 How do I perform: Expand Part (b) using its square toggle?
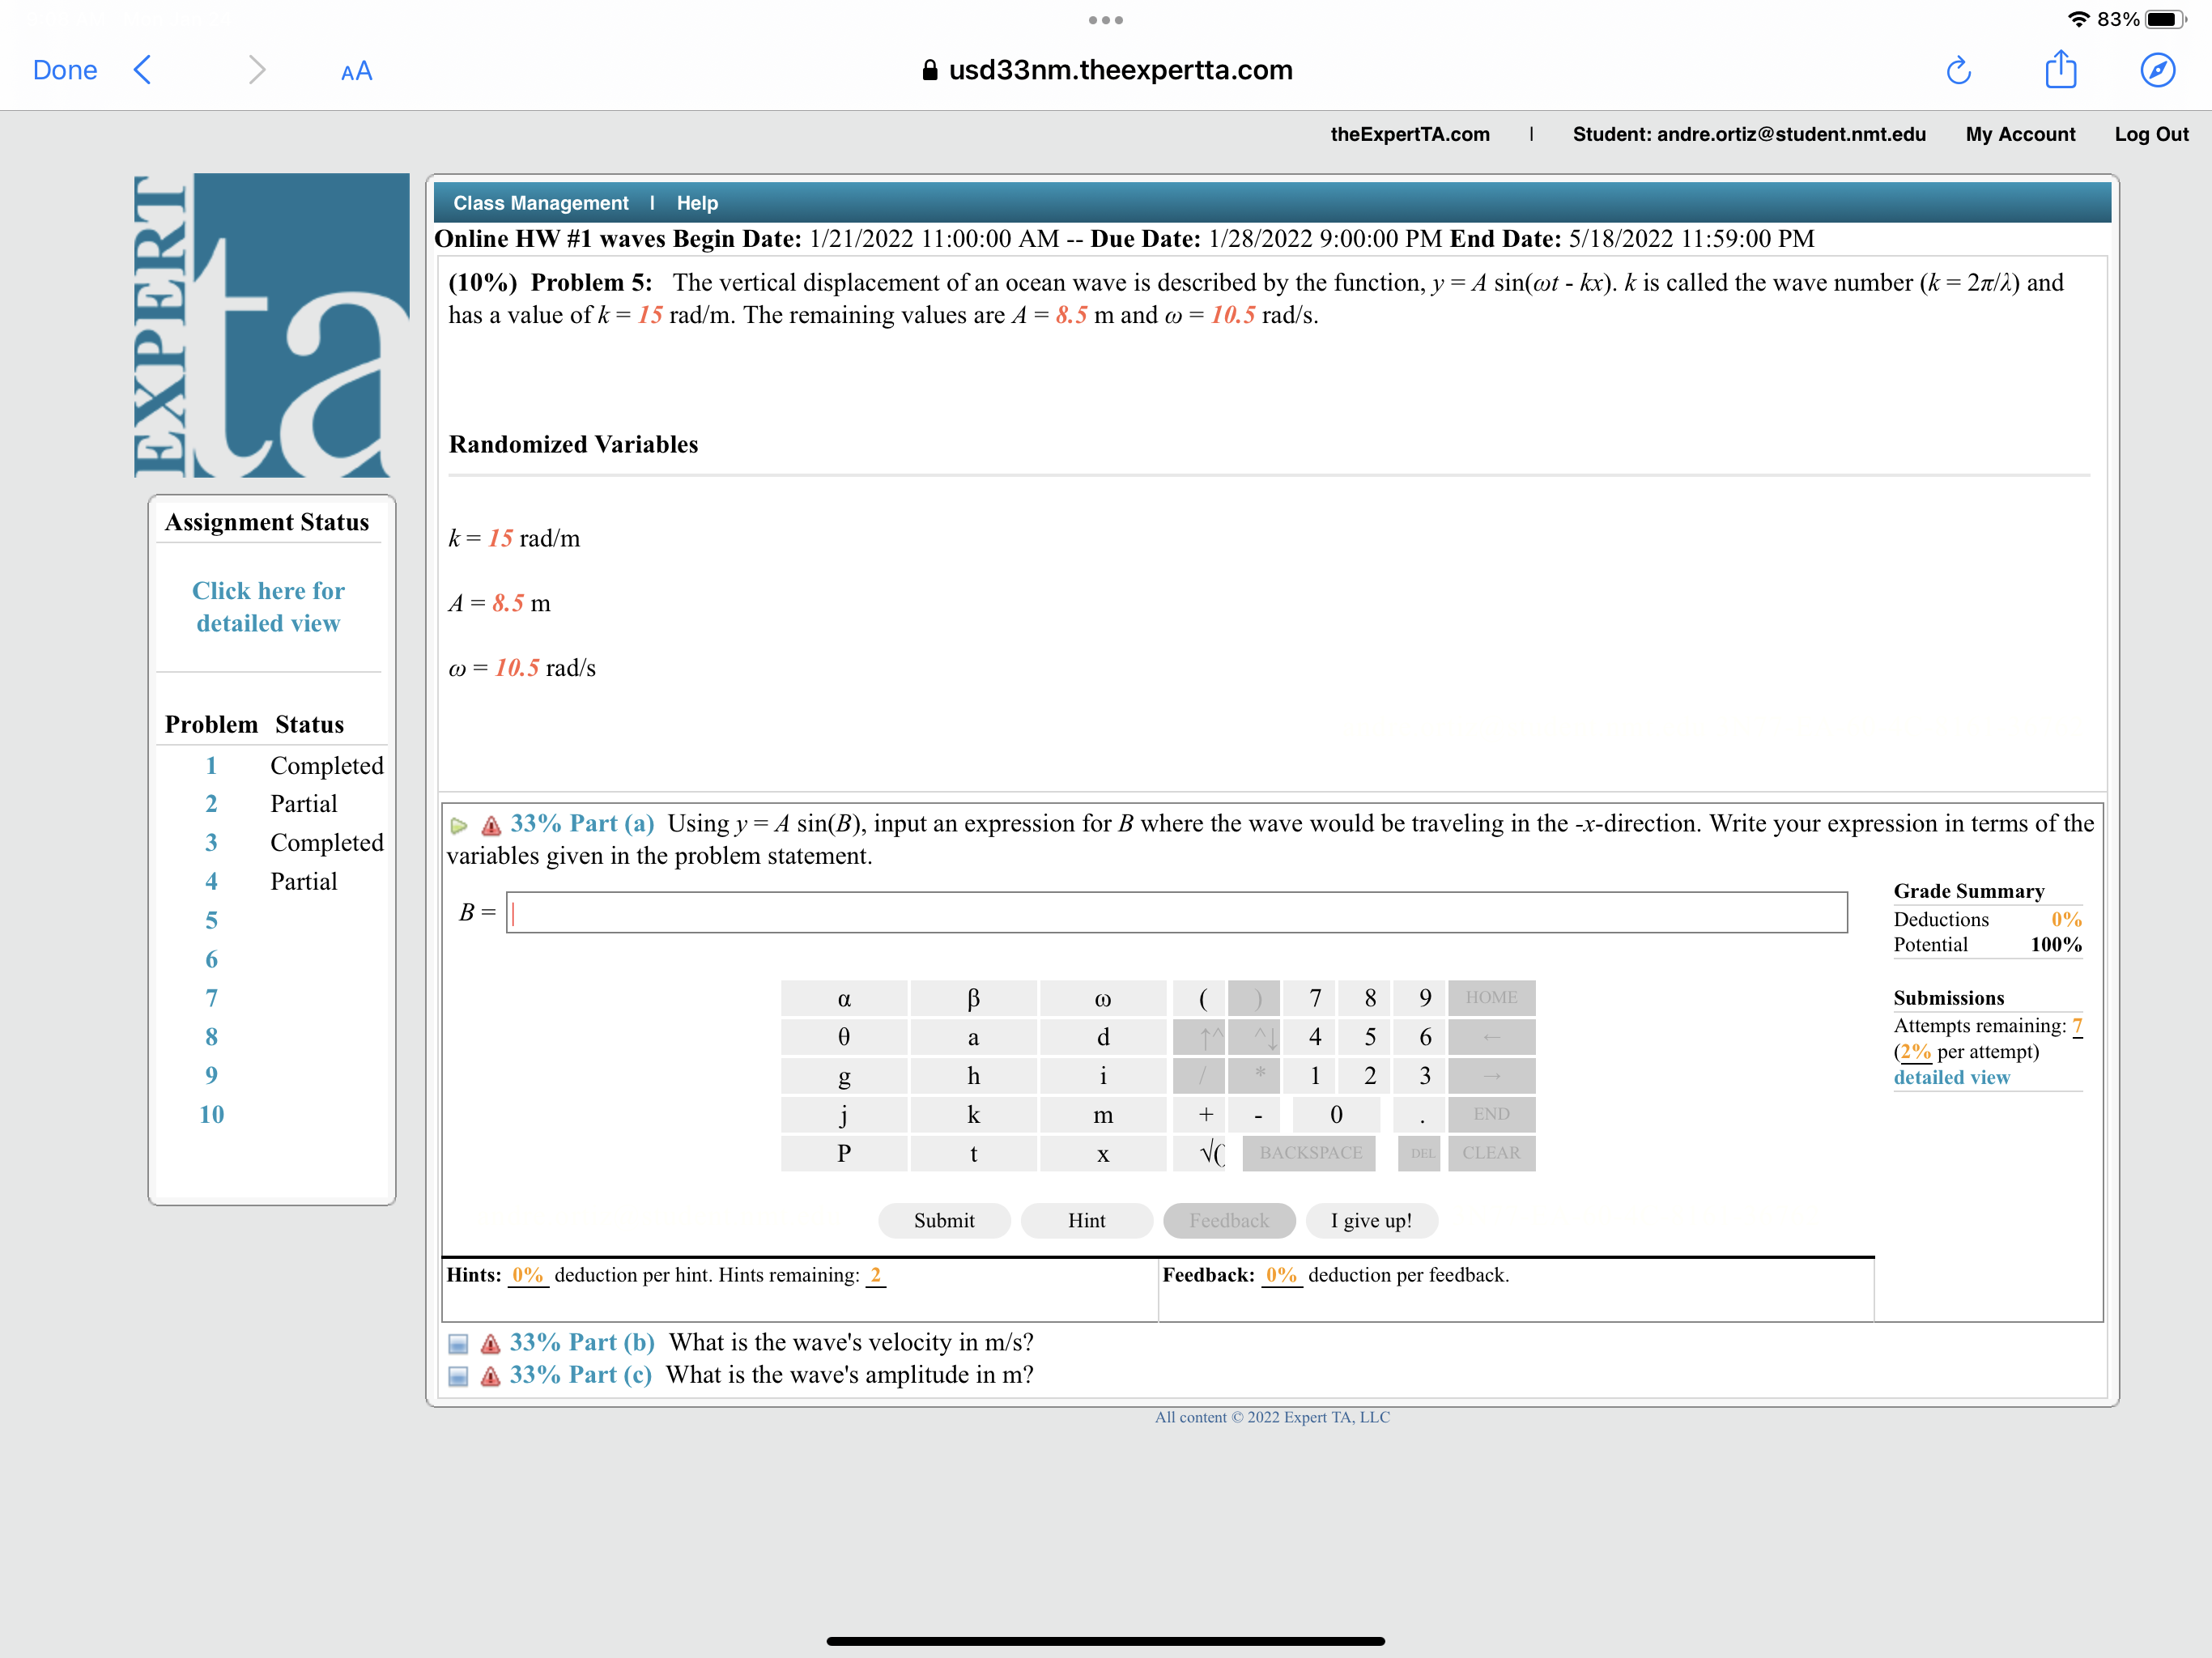pos(458,1345)
